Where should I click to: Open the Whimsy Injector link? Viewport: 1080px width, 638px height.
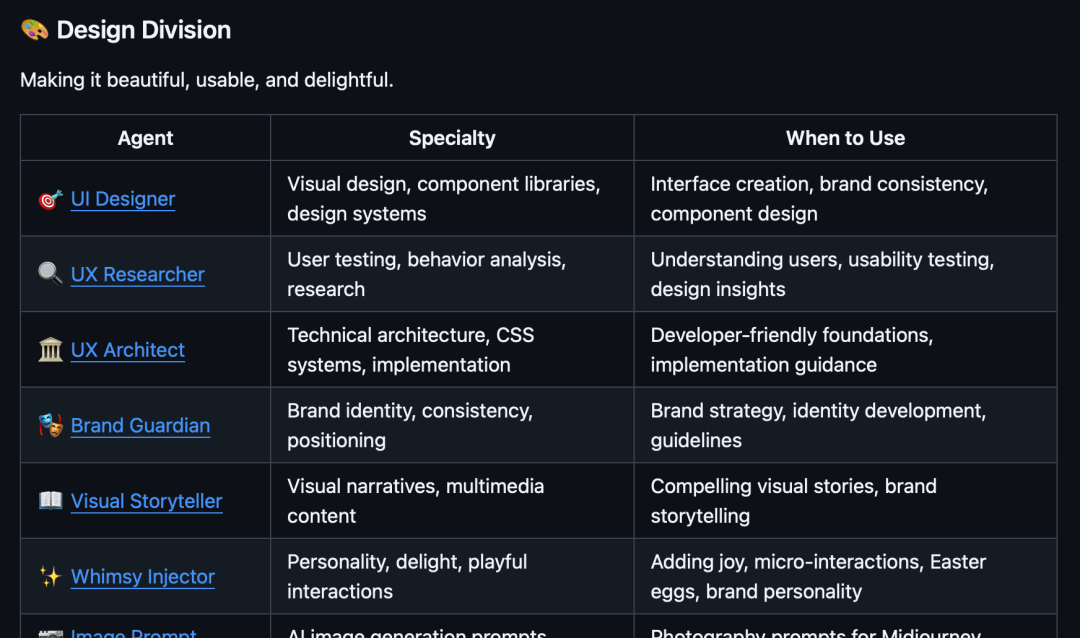click(x=143, y=577)
